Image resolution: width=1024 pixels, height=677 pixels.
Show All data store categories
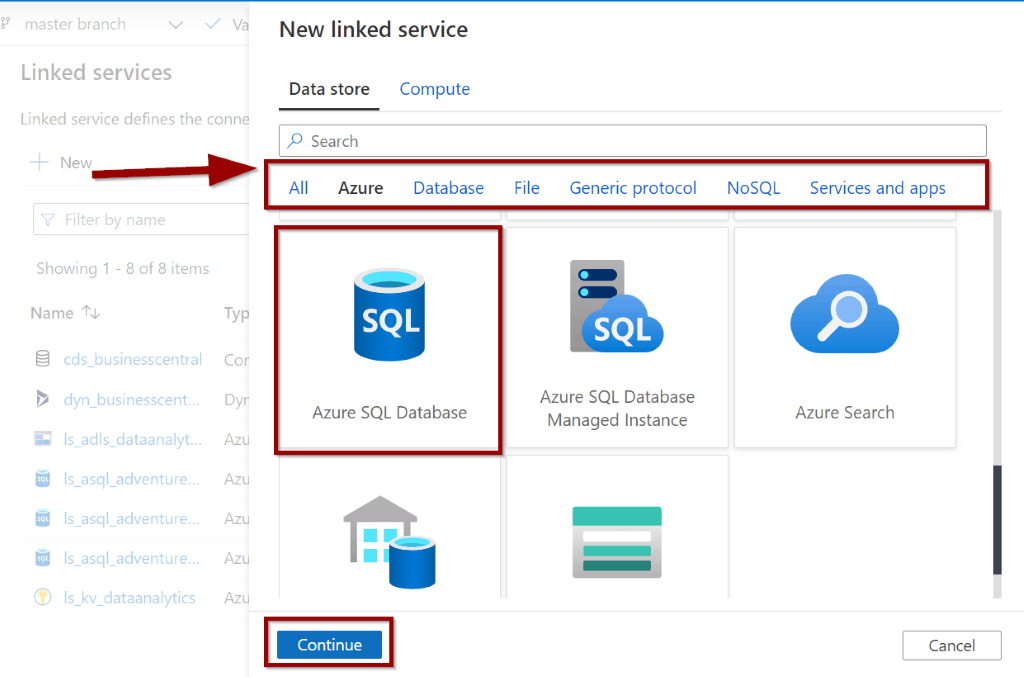[x=298, y=188]
